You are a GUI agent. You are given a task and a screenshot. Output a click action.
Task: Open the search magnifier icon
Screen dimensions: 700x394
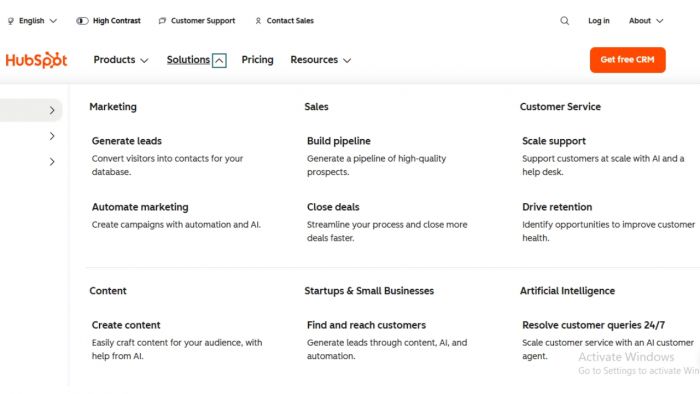coord(565,21)
